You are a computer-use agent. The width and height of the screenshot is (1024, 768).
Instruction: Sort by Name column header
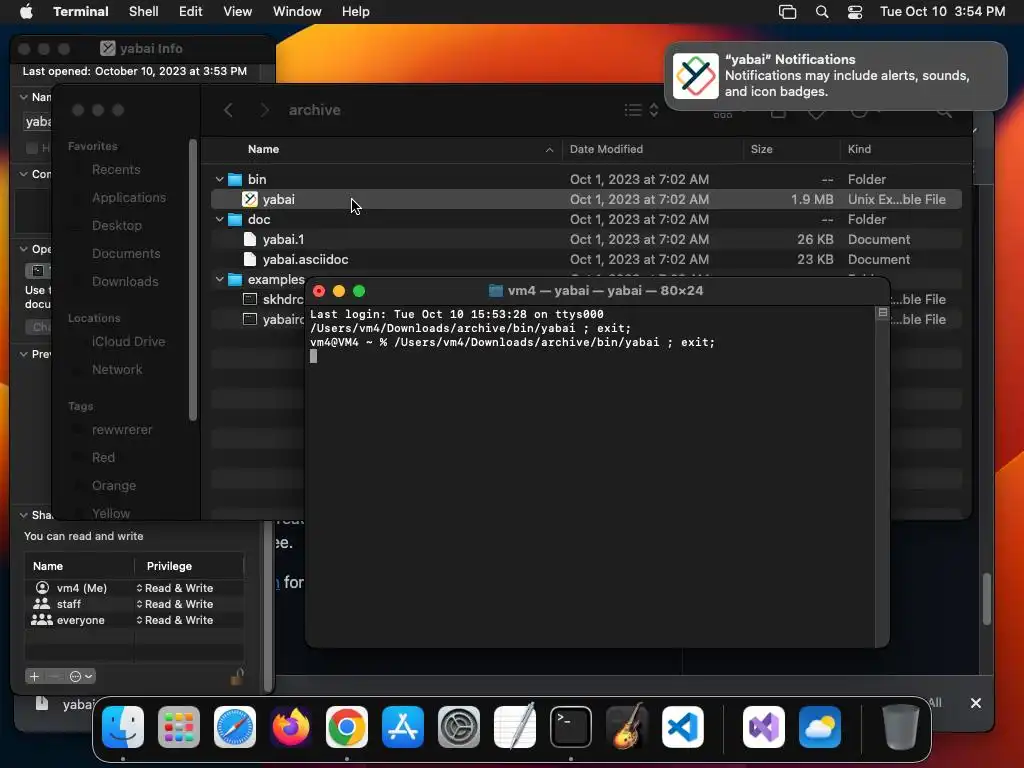(263, 149)
